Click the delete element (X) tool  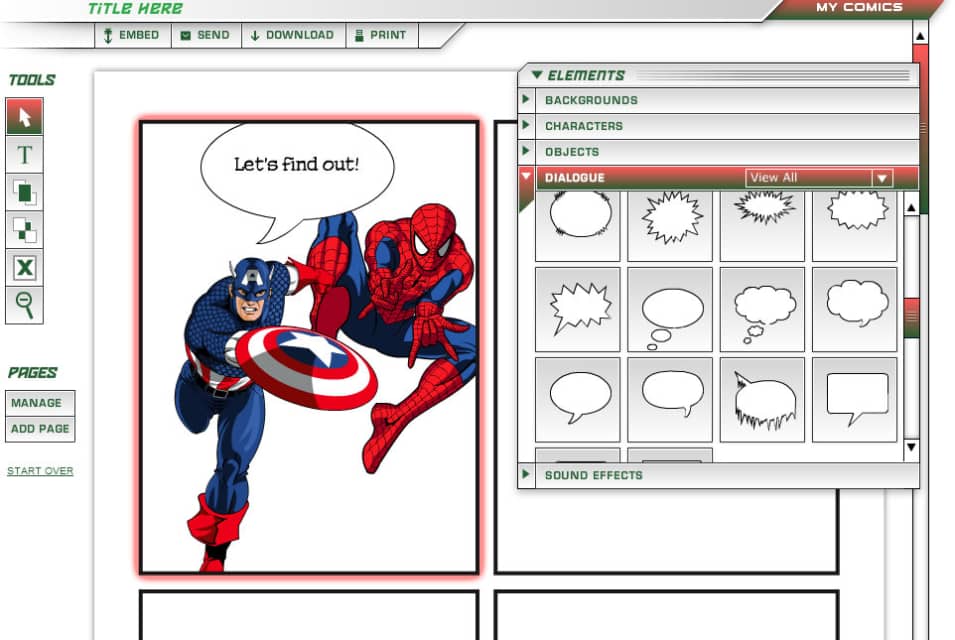24,268
